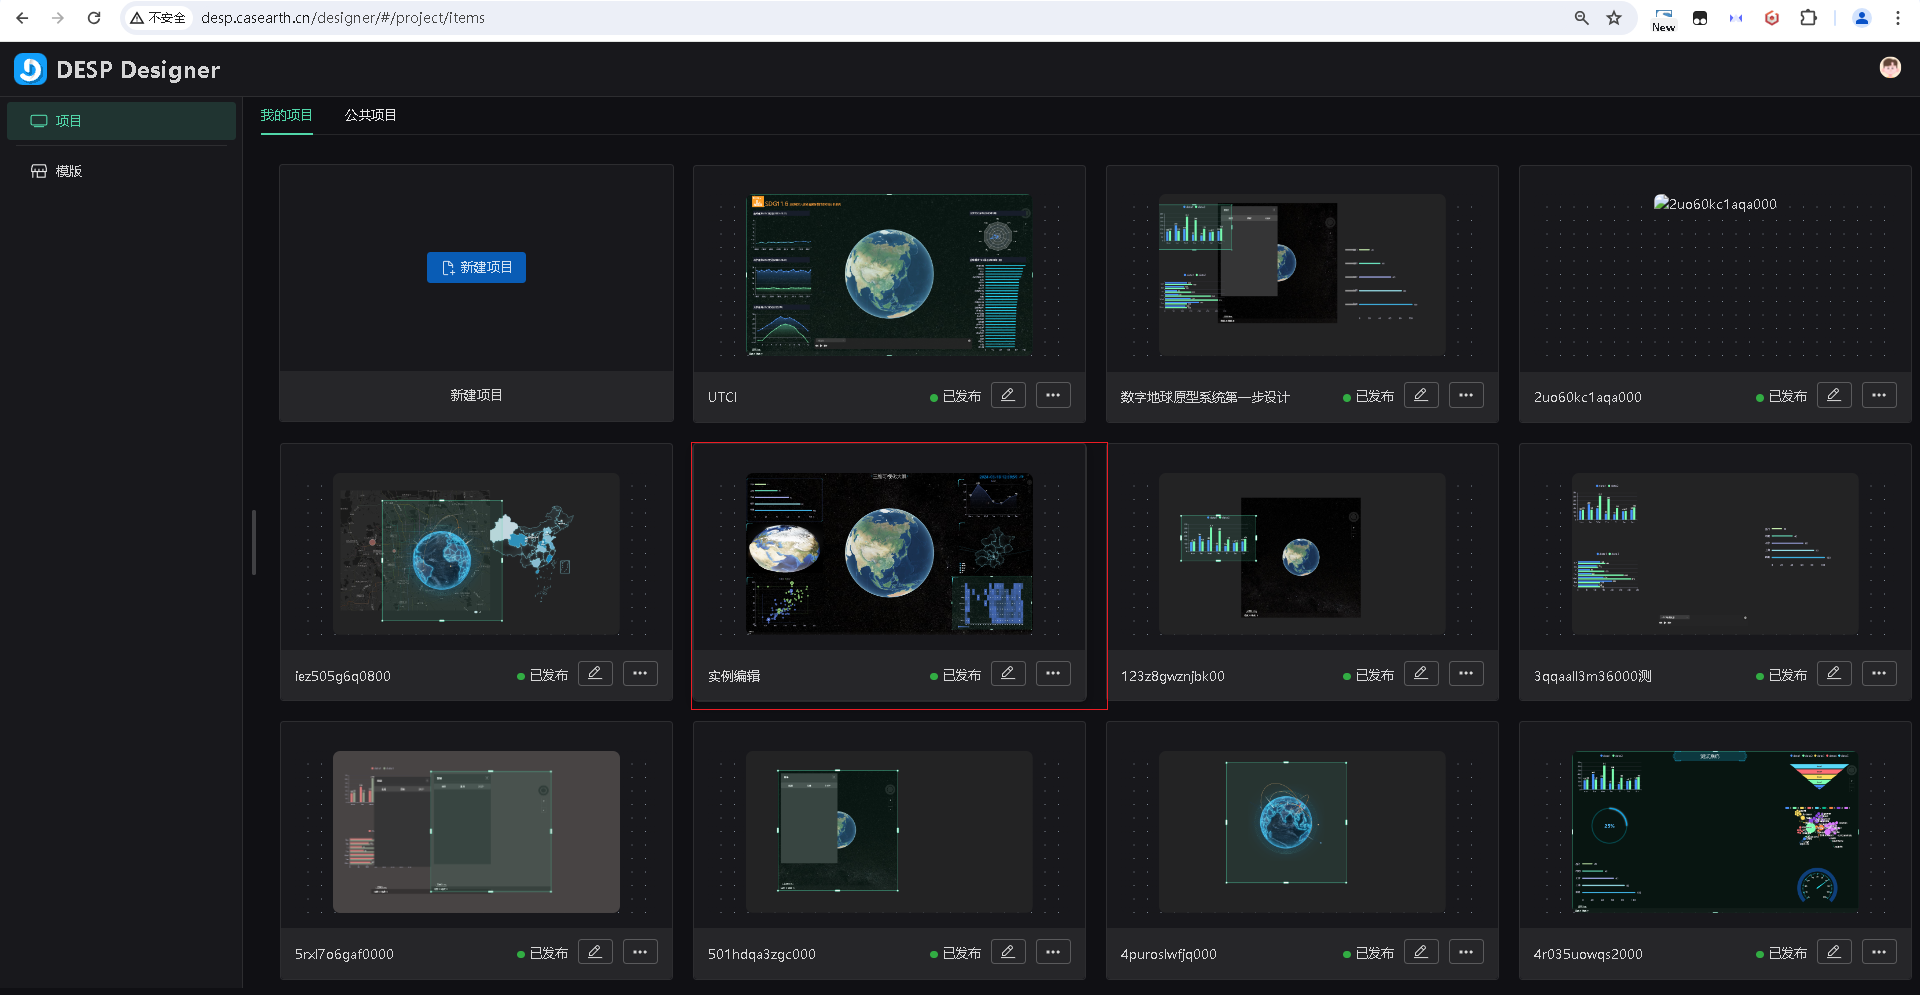Open more options menu for UTCI project

tap(1053, 395)
